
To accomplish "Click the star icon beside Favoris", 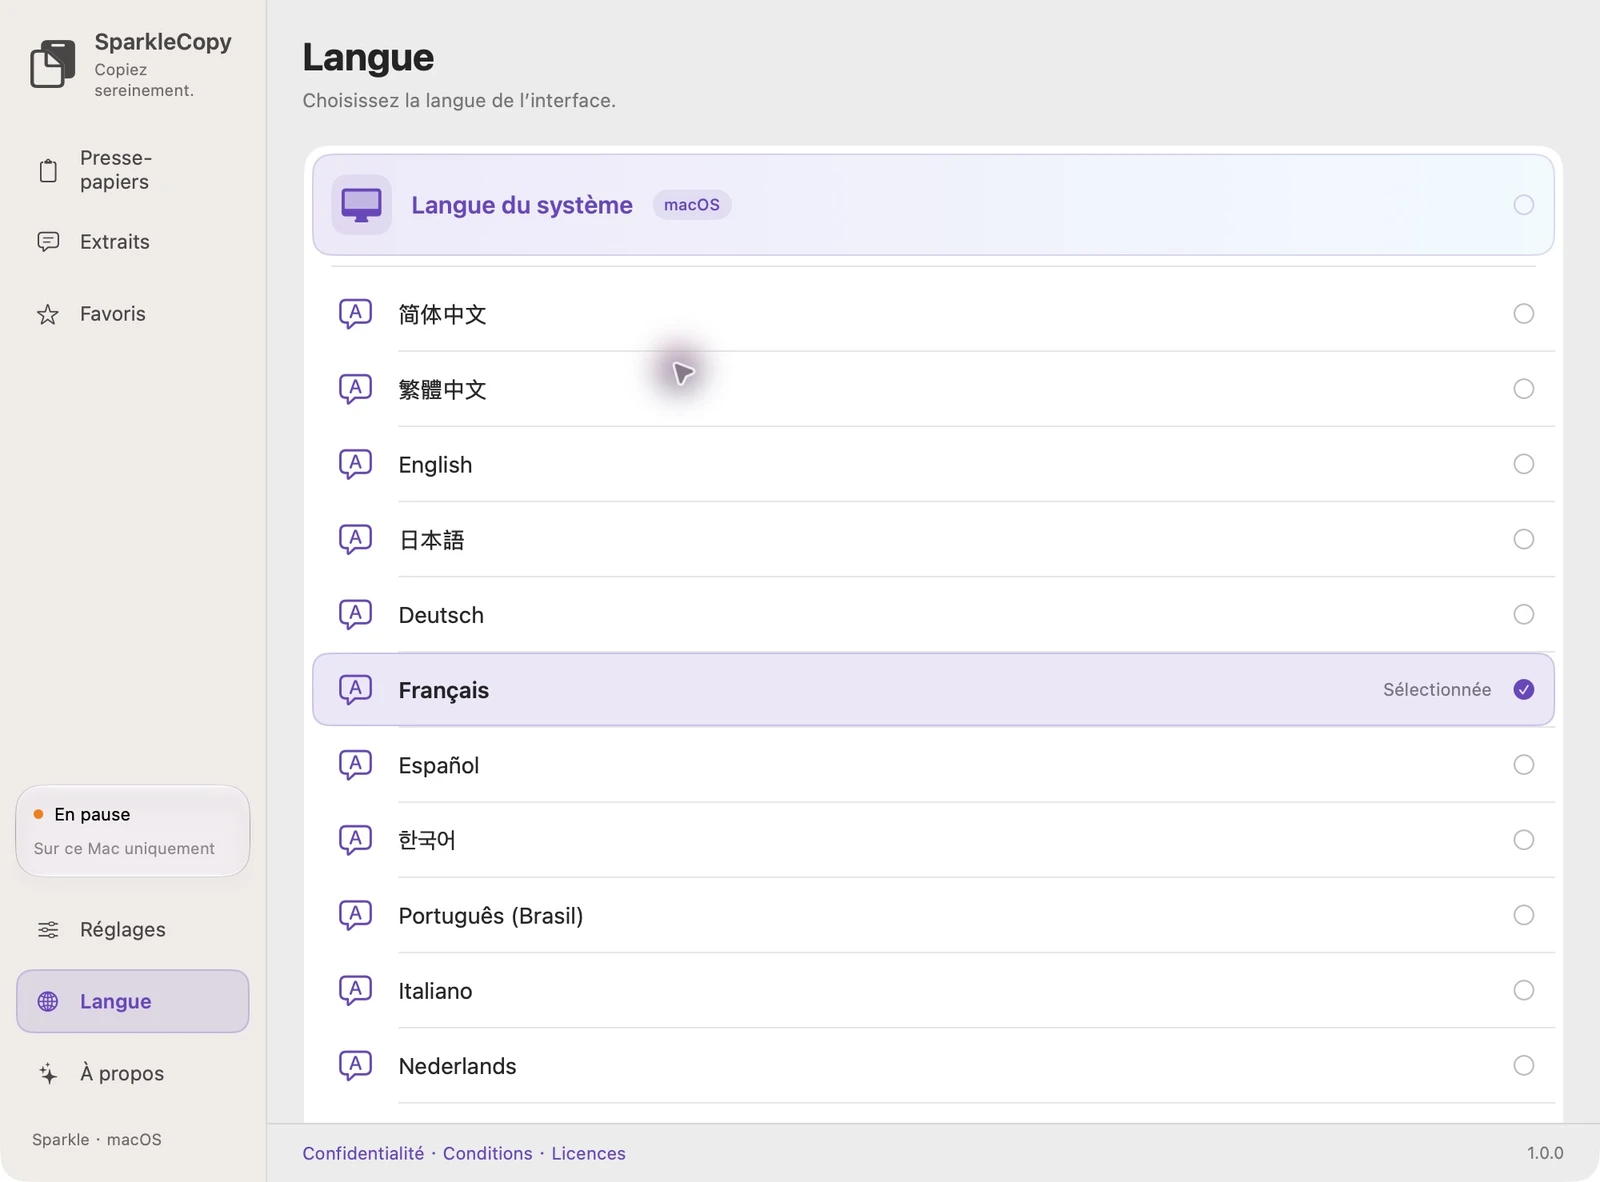I will click(48, 314).
